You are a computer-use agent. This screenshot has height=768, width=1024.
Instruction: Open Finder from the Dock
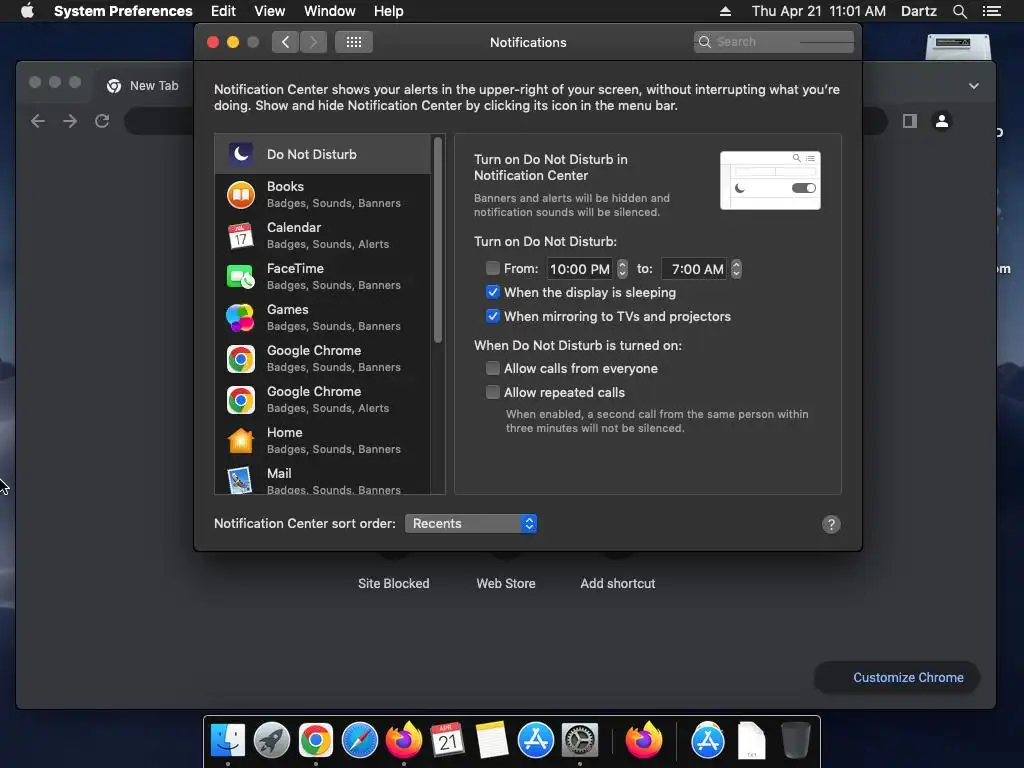(x=227, y=740)
